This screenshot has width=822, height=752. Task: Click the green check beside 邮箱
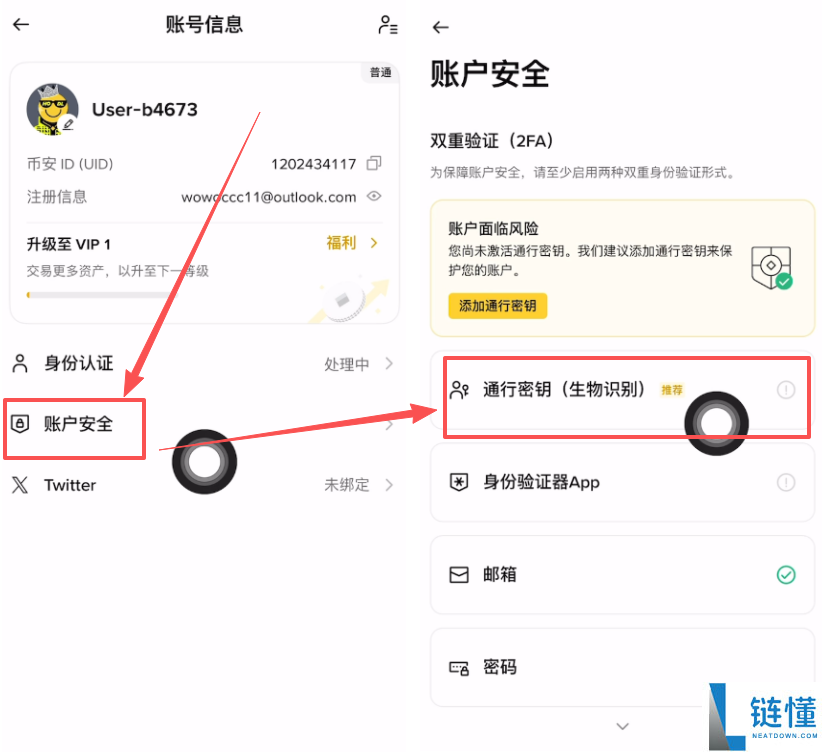(786, 575)
